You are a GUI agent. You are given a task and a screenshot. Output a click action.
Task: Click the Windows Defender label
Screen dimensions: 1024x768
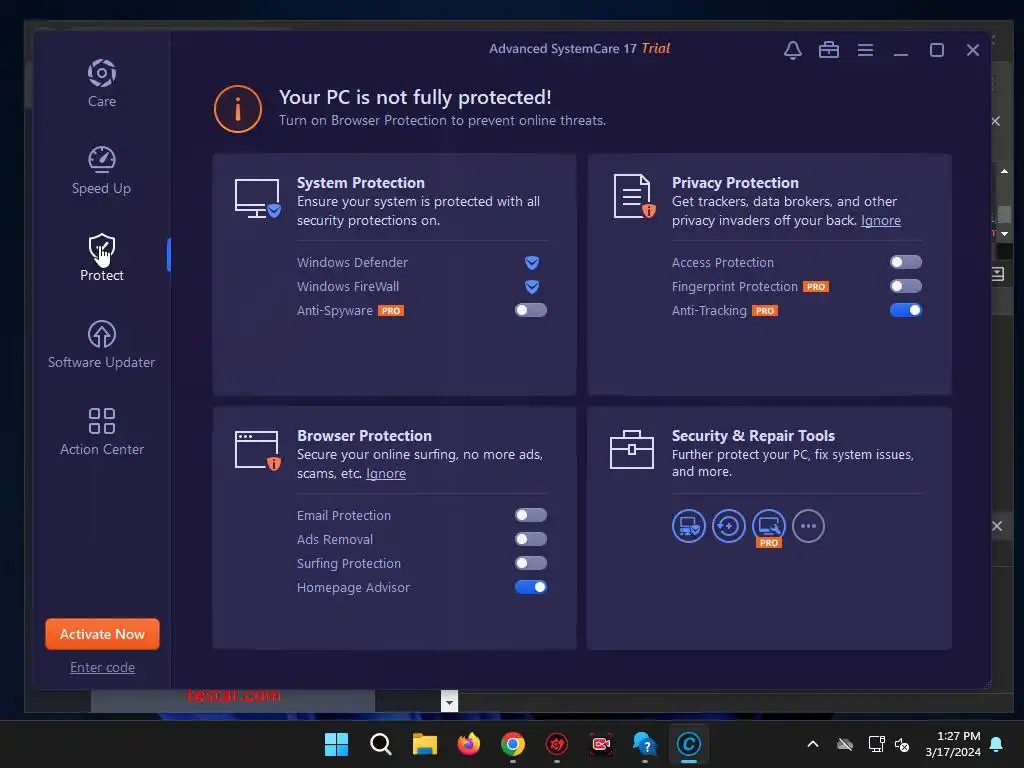tap(352, 263)
